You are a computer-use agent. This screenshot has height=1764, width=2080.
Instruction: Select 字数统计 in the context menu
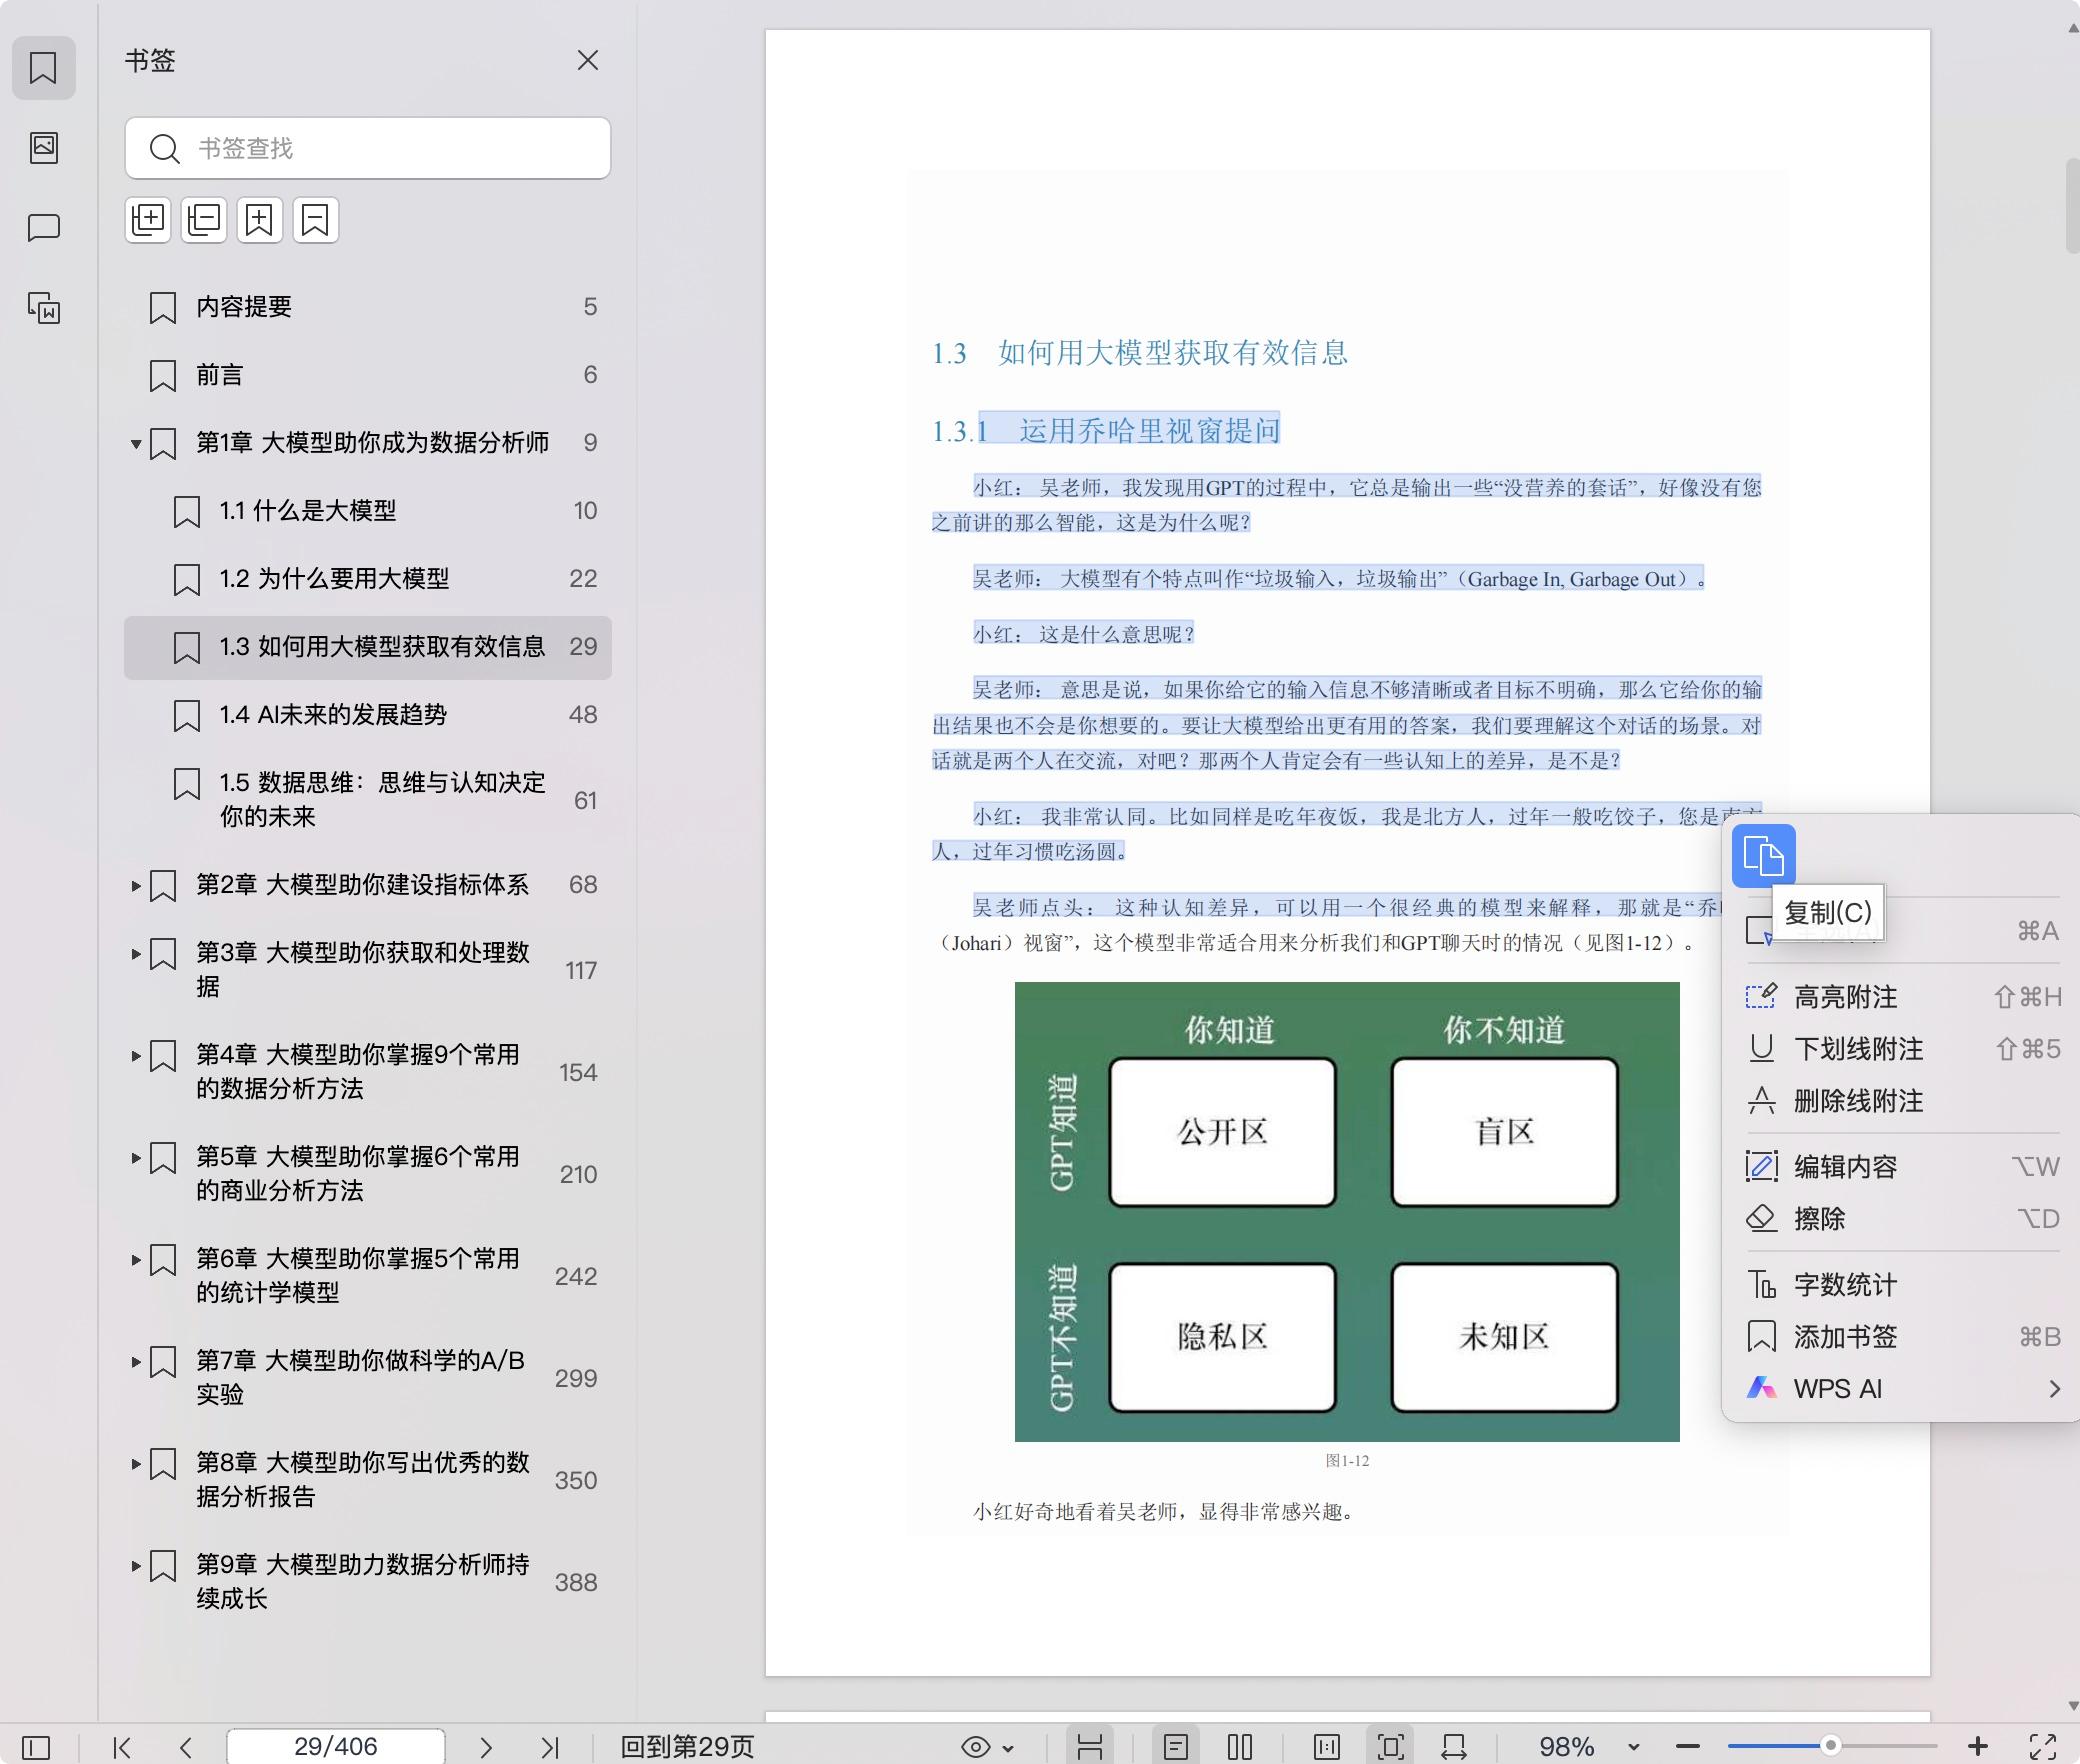coord(1845,1285)
